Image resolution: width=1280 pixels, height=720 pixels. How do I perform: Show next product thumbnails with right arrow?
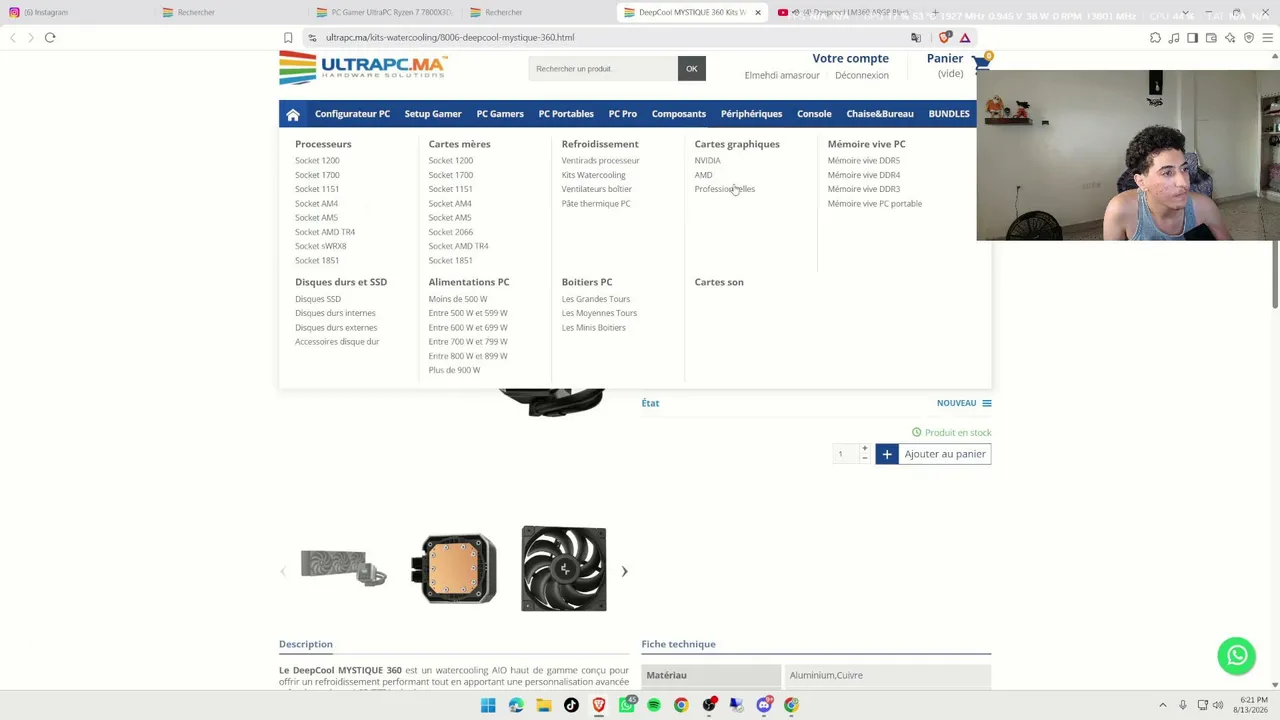click(624, 572)
